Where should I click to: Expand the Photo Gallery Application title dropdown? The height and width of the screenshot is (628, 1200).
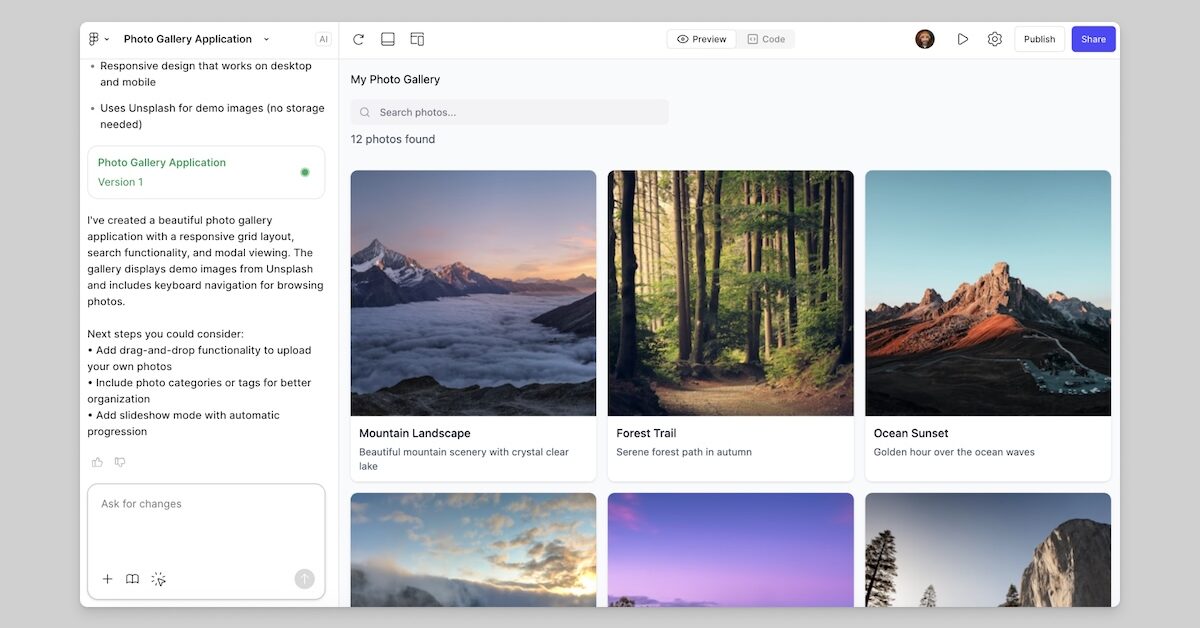pos(265,39)
